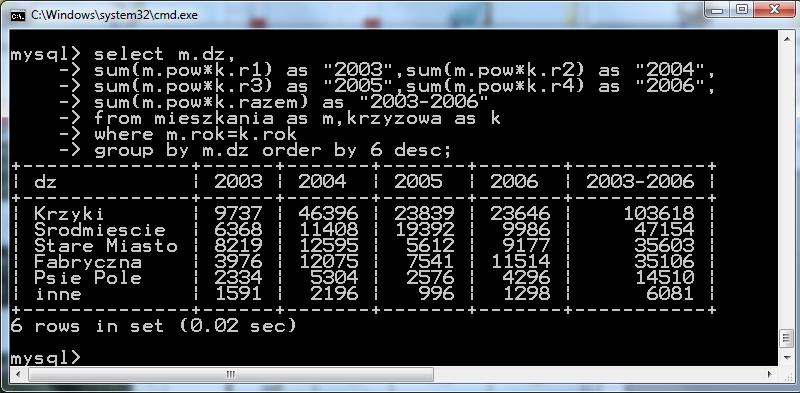Click the "6 rows in set (0.02 sec)" line
The height and width of the screenshot is (393, 800).
click(x=153, y=326)
